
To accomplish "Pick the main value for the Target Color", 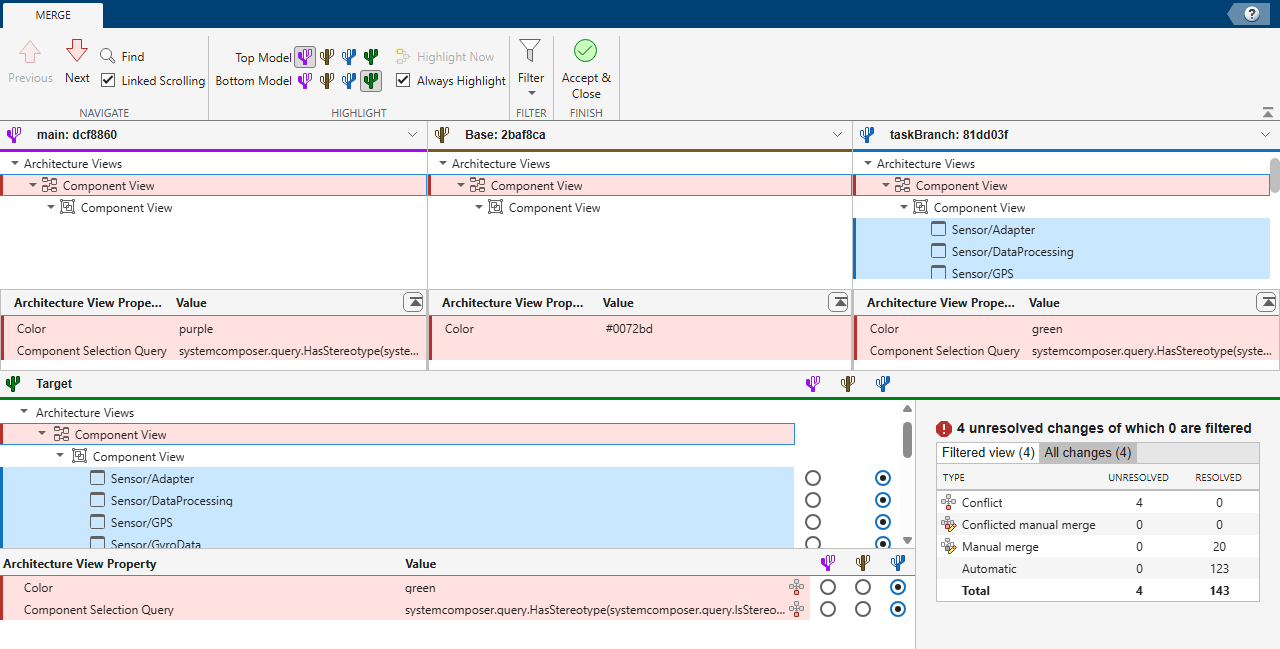I will [828, 587].
